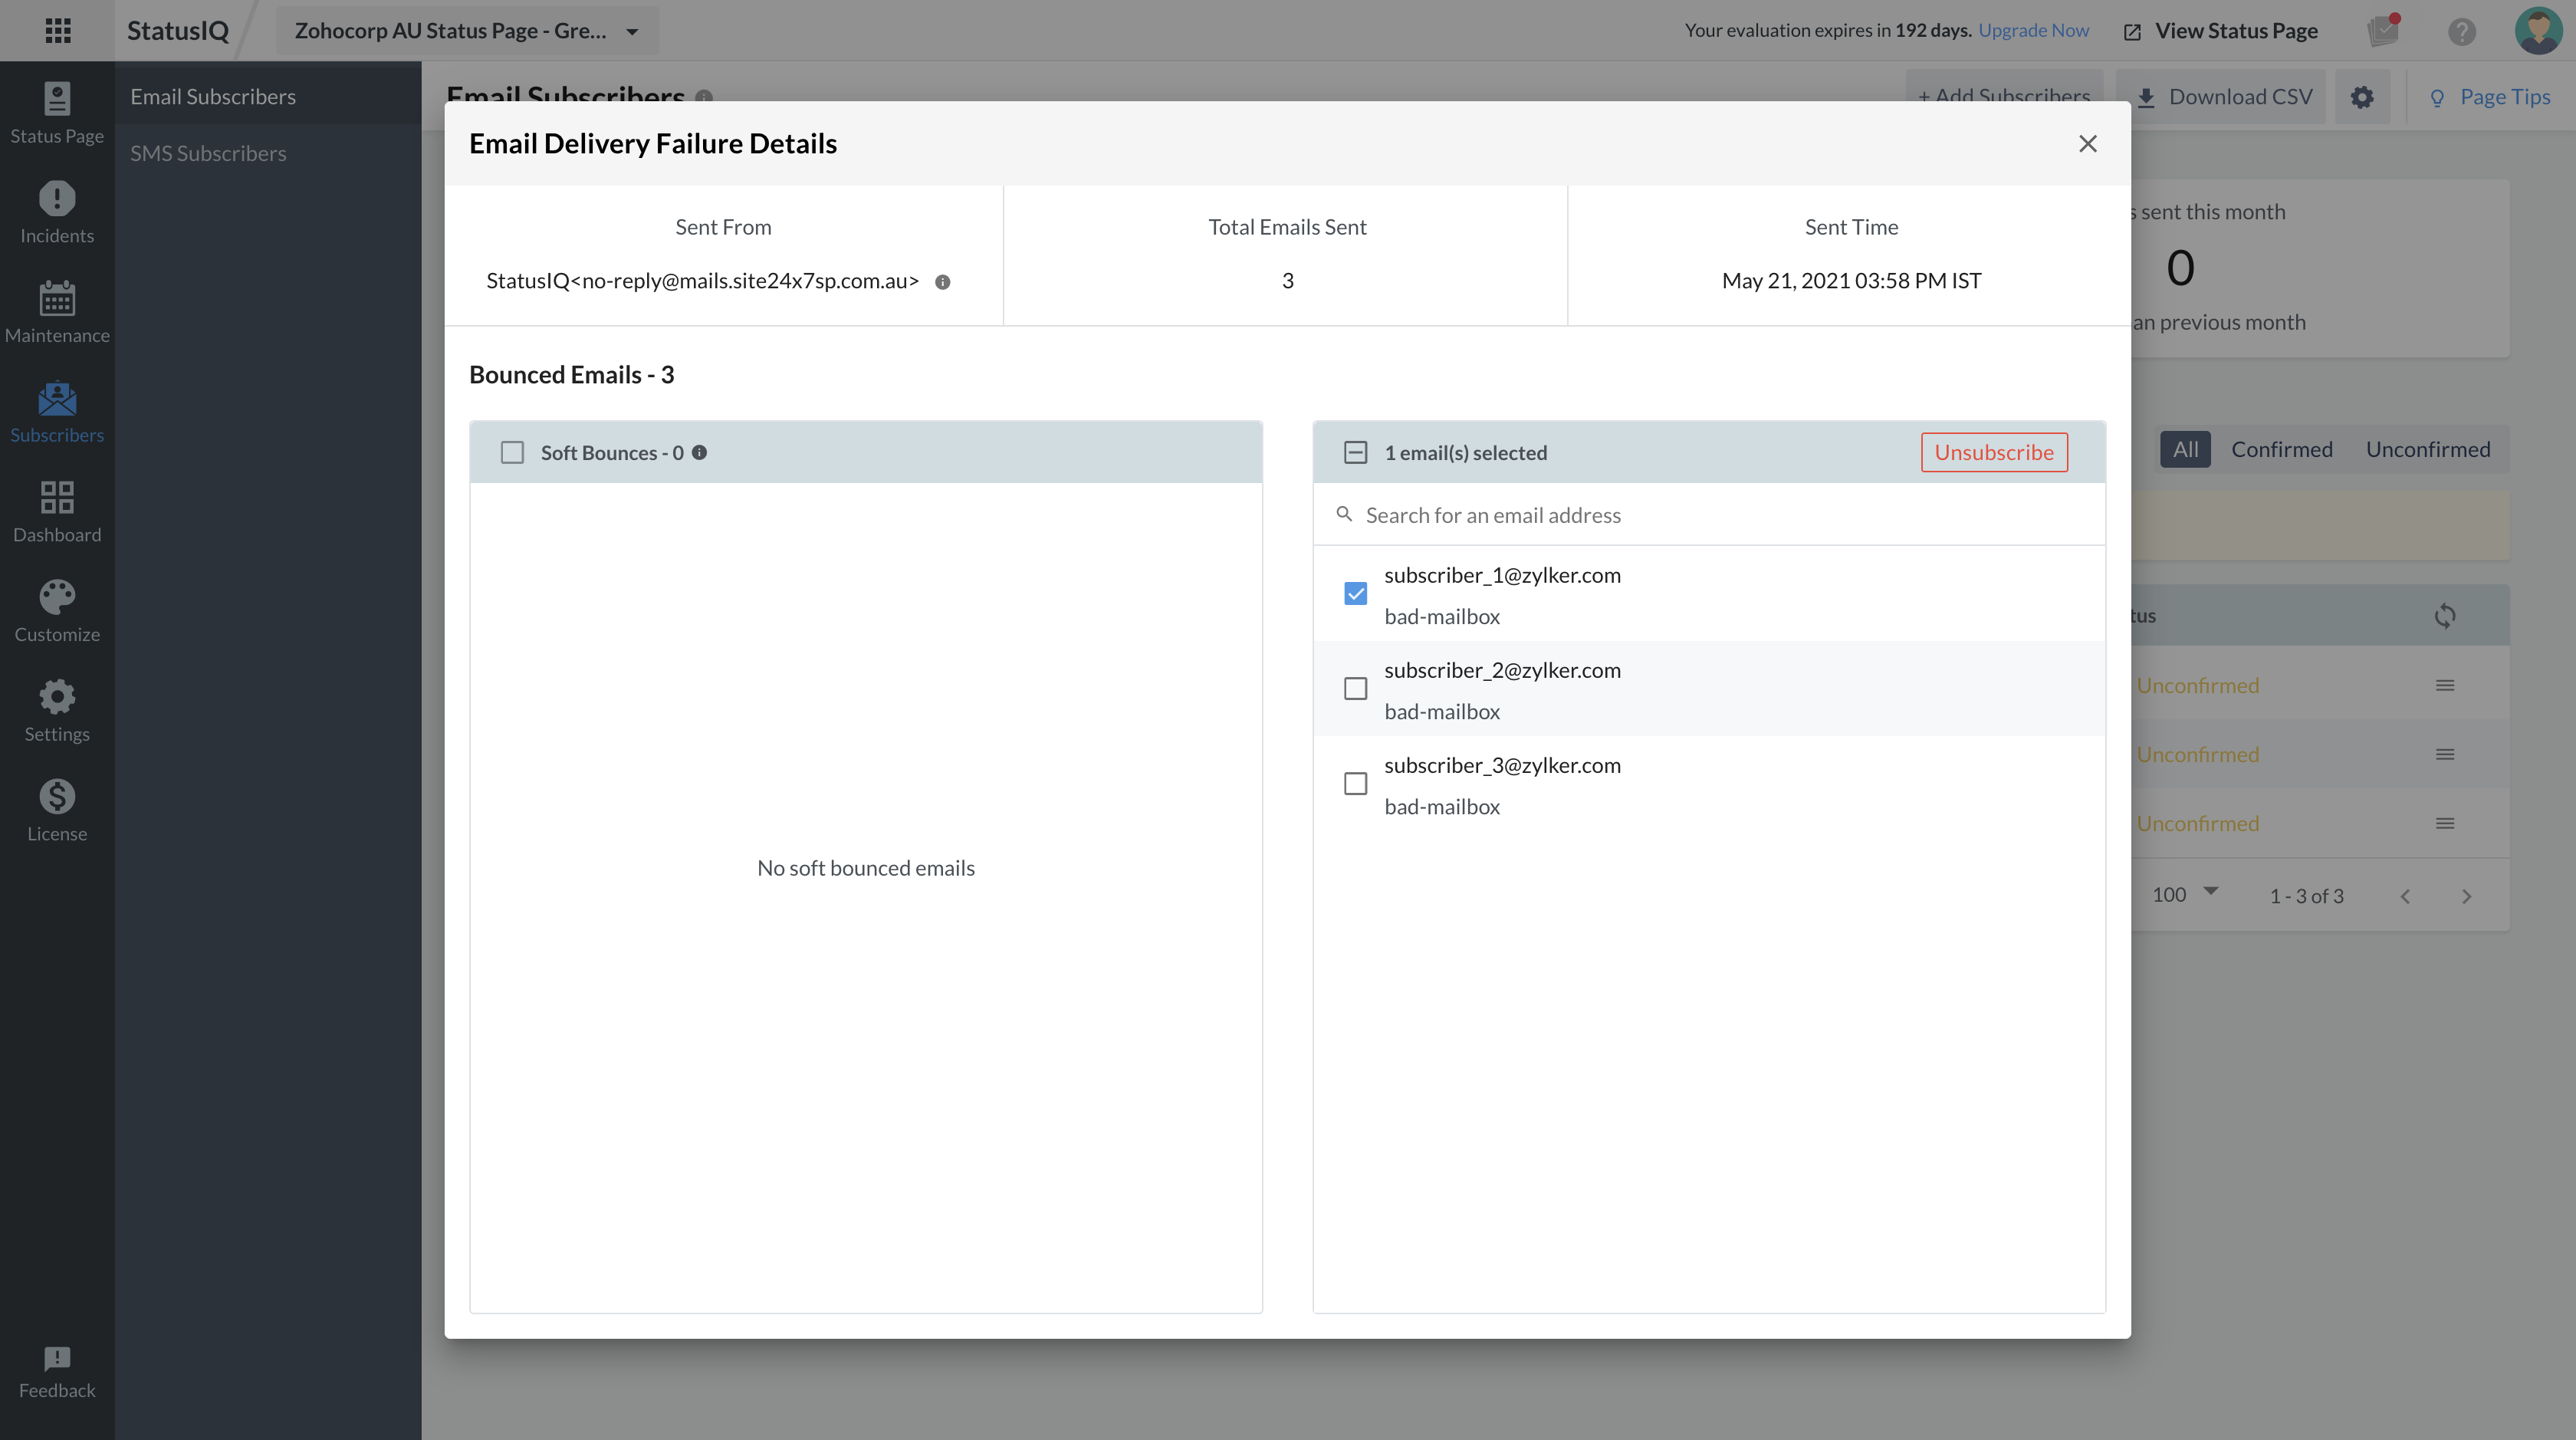Select subscriber_2@zylker.com checkbox
Image resolution: width=2576 pixels, height=1440 pixels.
click(x=1355, y=689)
